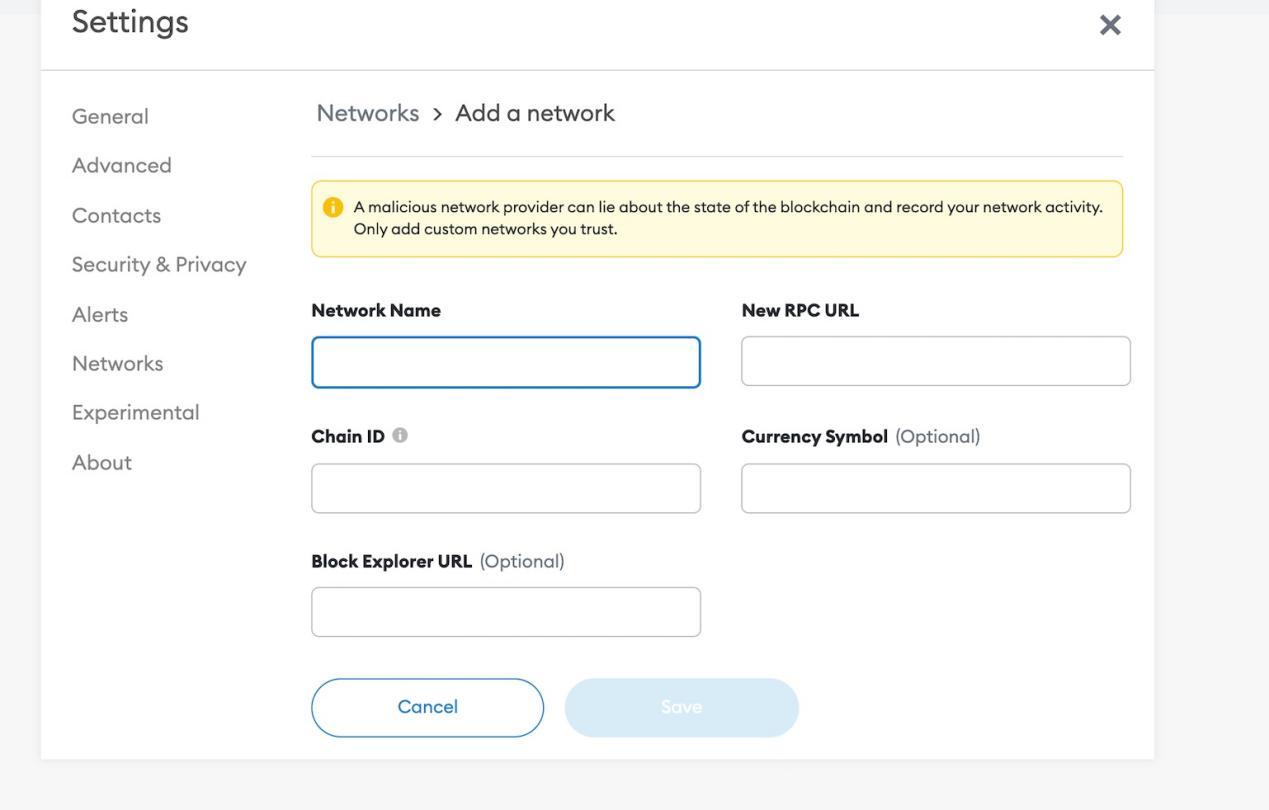
Task: Open the About section
Action: coord(102,462)
